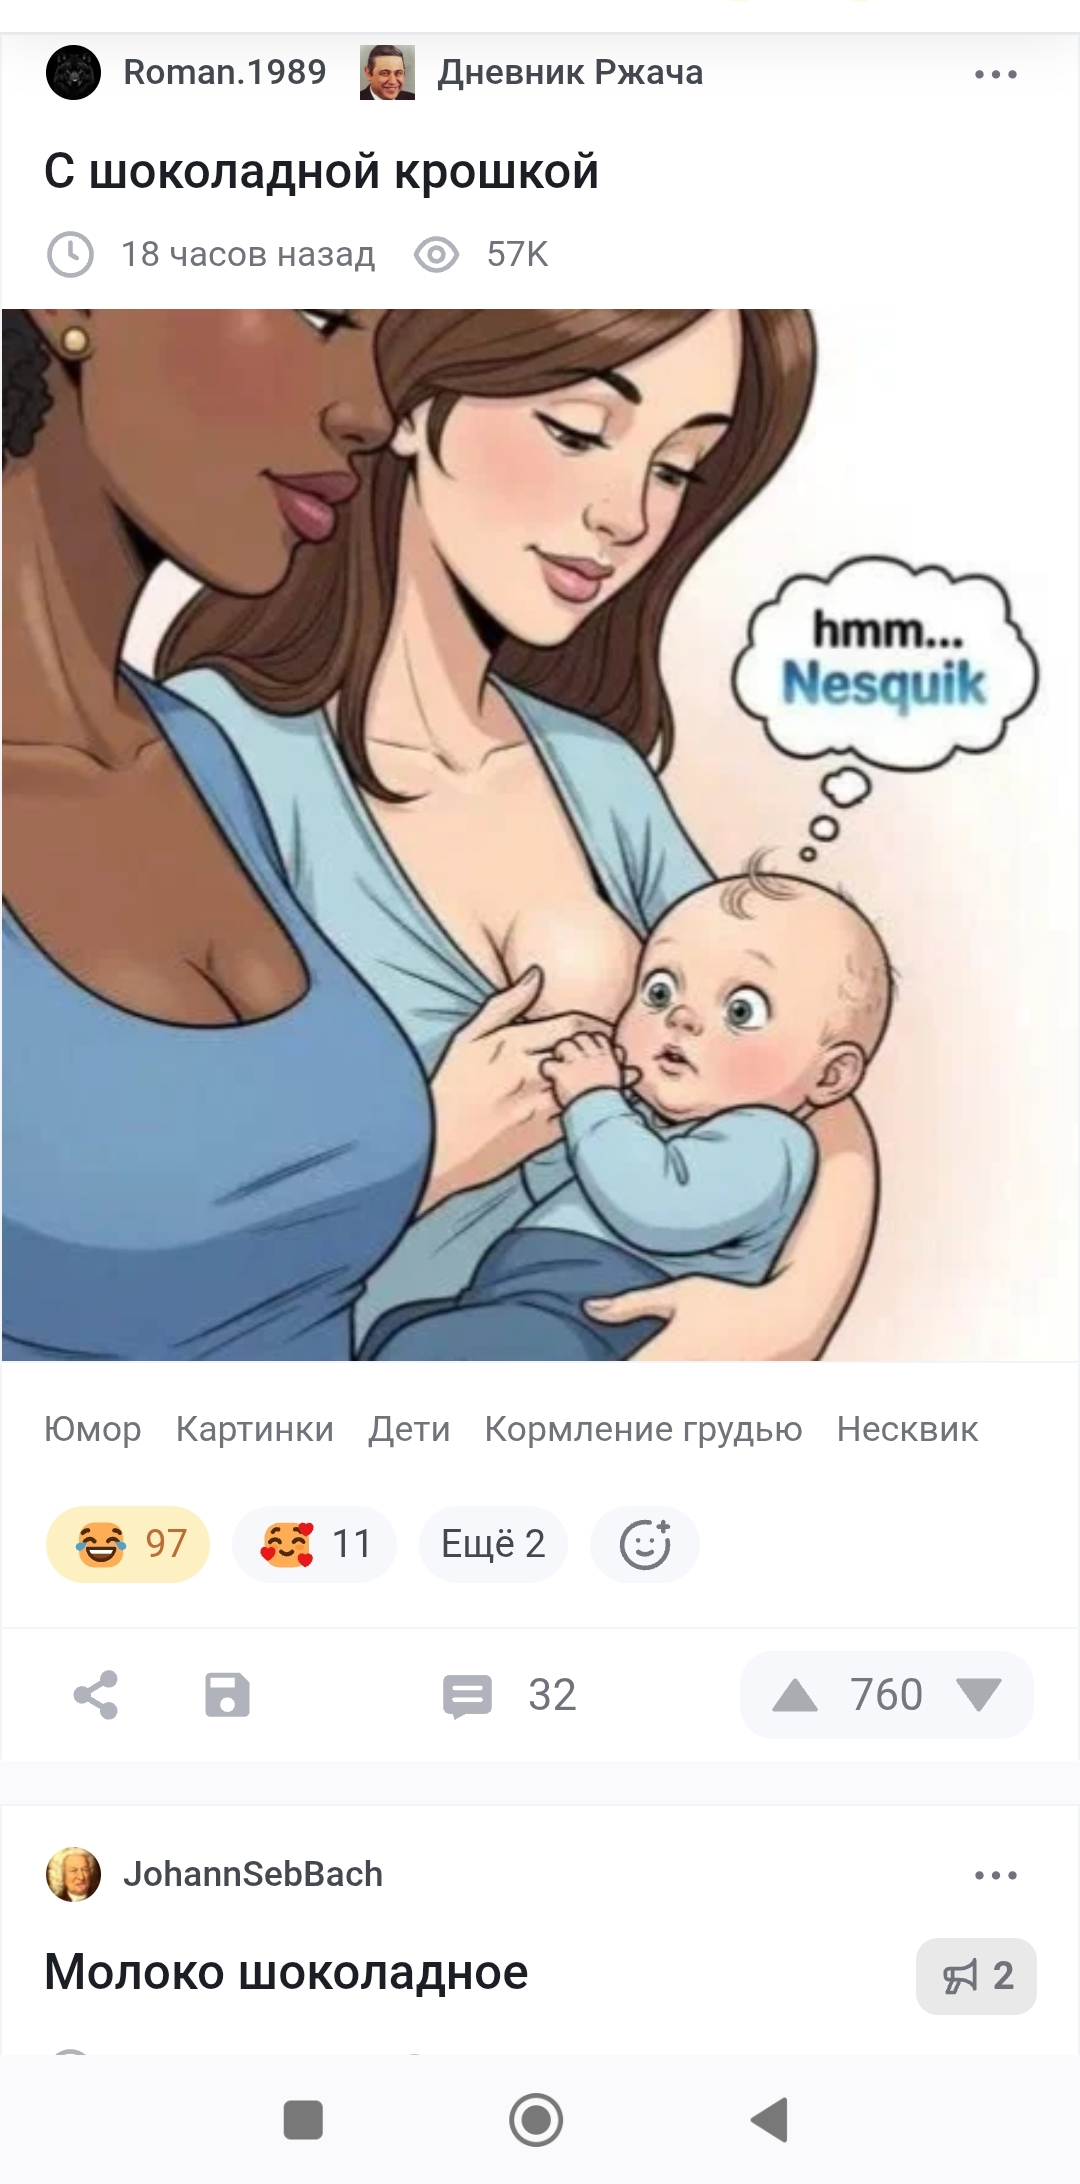The image size is (1080, 2184).
Task: Toggle the hearts emoji reaction 11
Action: [x=314, y=1544]
